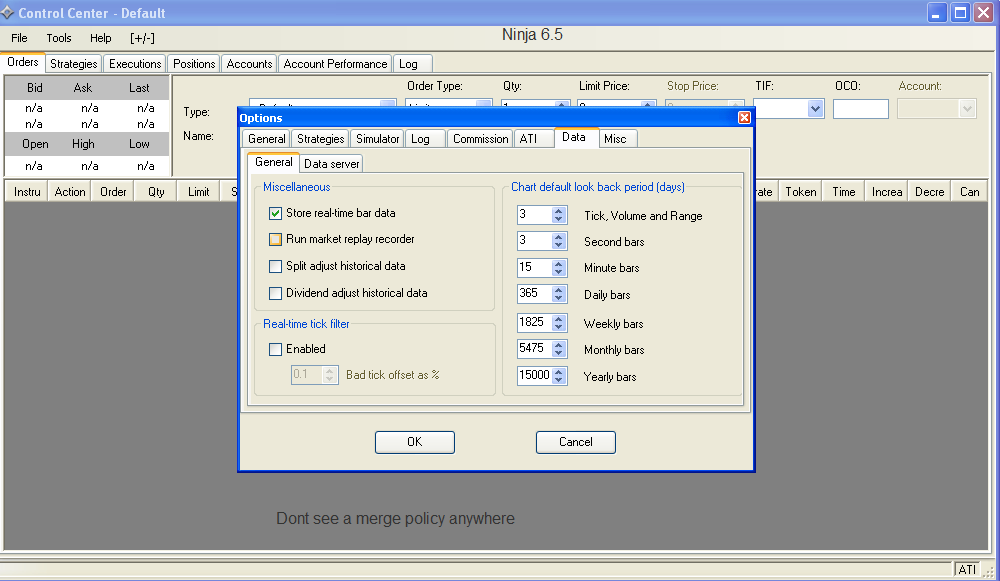This screenshot has height=581, width=1000.
Task: Click the Minute bars spinner arrows
Action: tap(559, 268)
